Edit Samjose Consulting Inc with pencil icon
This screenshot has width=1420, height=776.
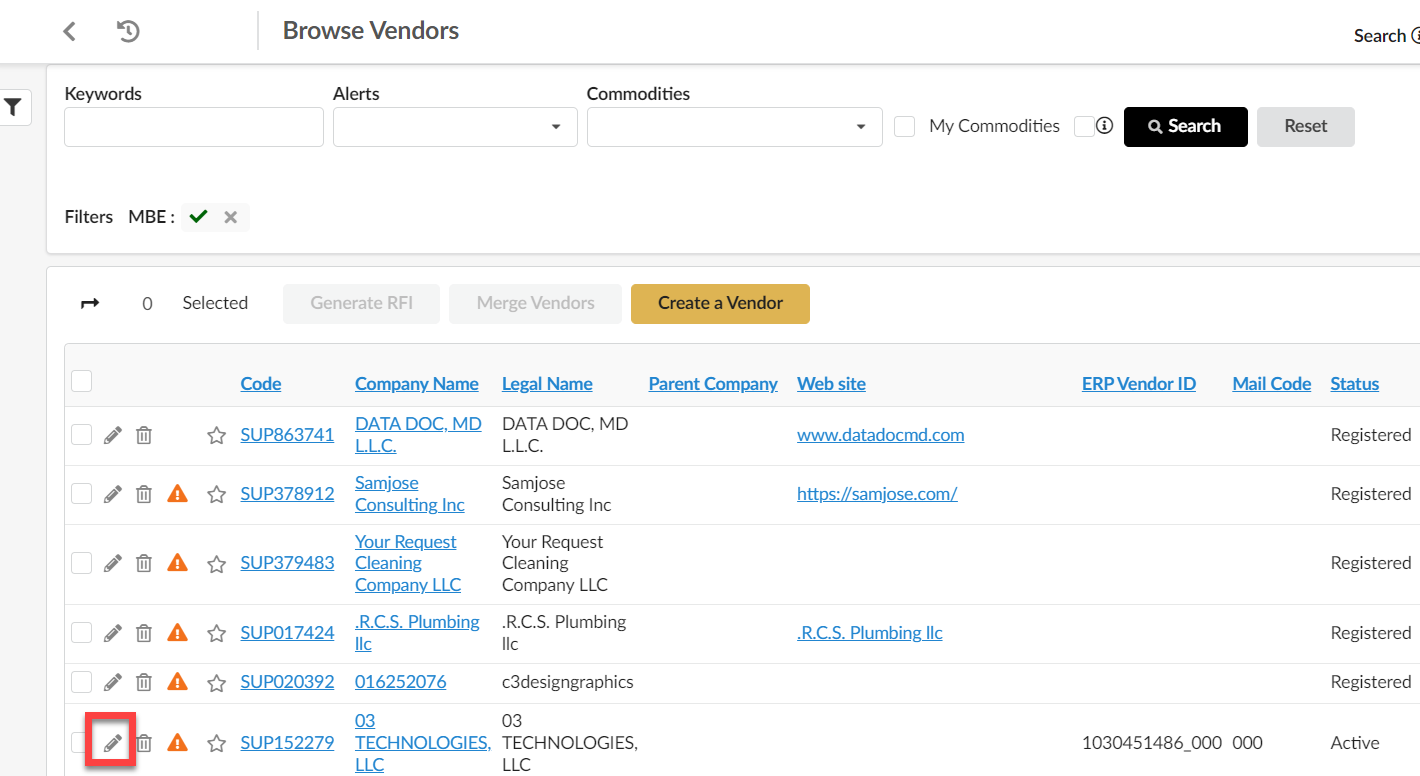[x=113, y=494]
